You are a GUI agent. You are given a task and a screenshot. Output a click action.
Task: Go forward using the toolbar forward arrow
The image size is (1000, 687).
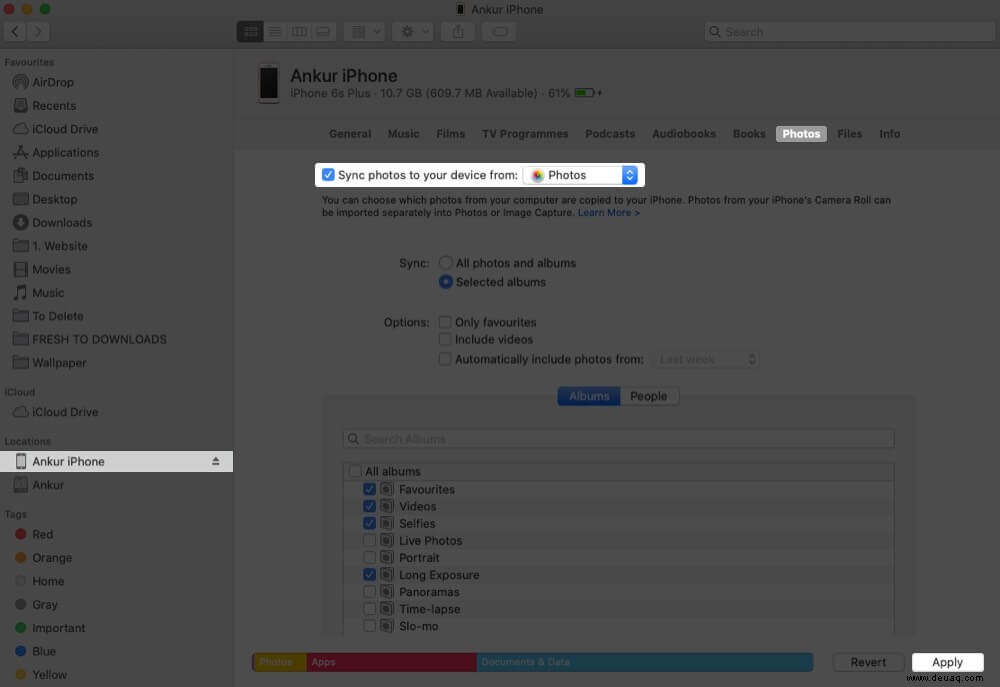pos(38,31)
